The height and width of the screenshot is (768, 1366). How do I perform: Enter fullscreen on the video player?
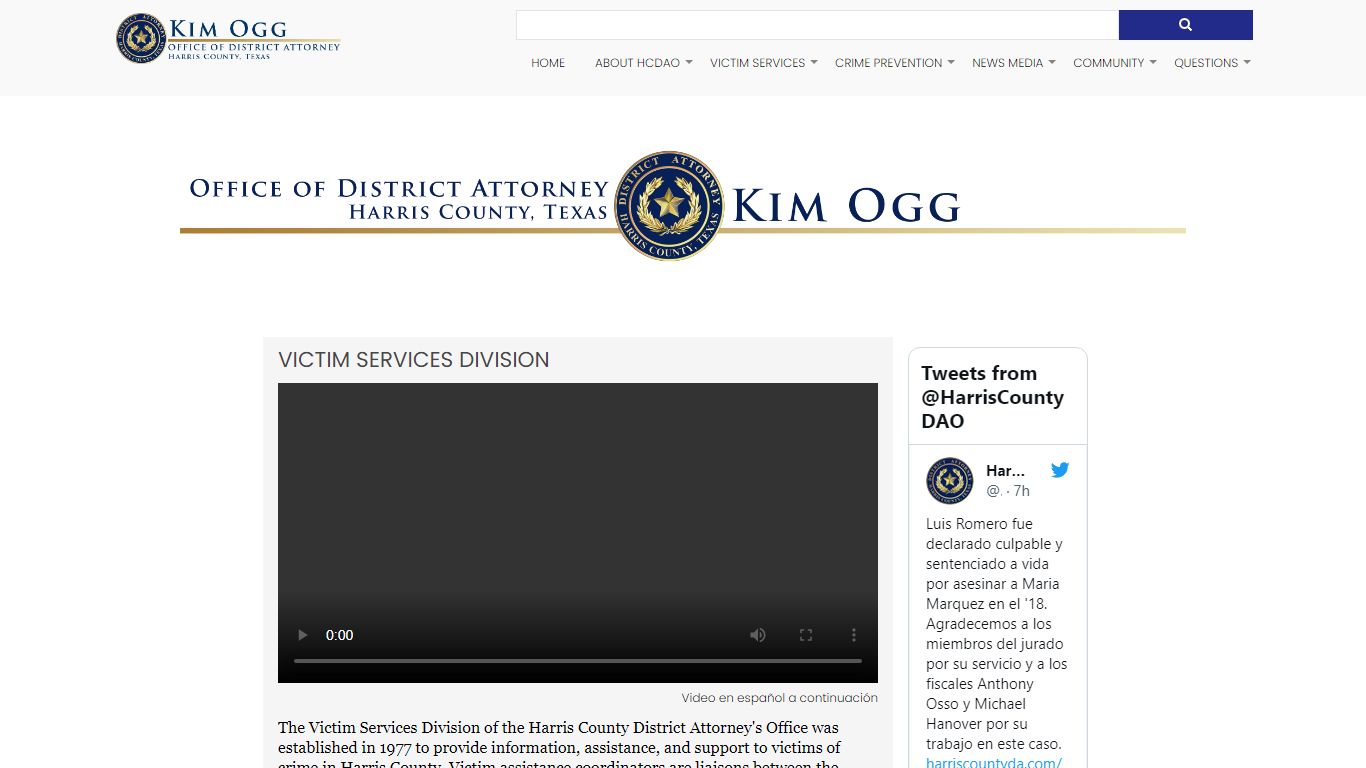806,635
